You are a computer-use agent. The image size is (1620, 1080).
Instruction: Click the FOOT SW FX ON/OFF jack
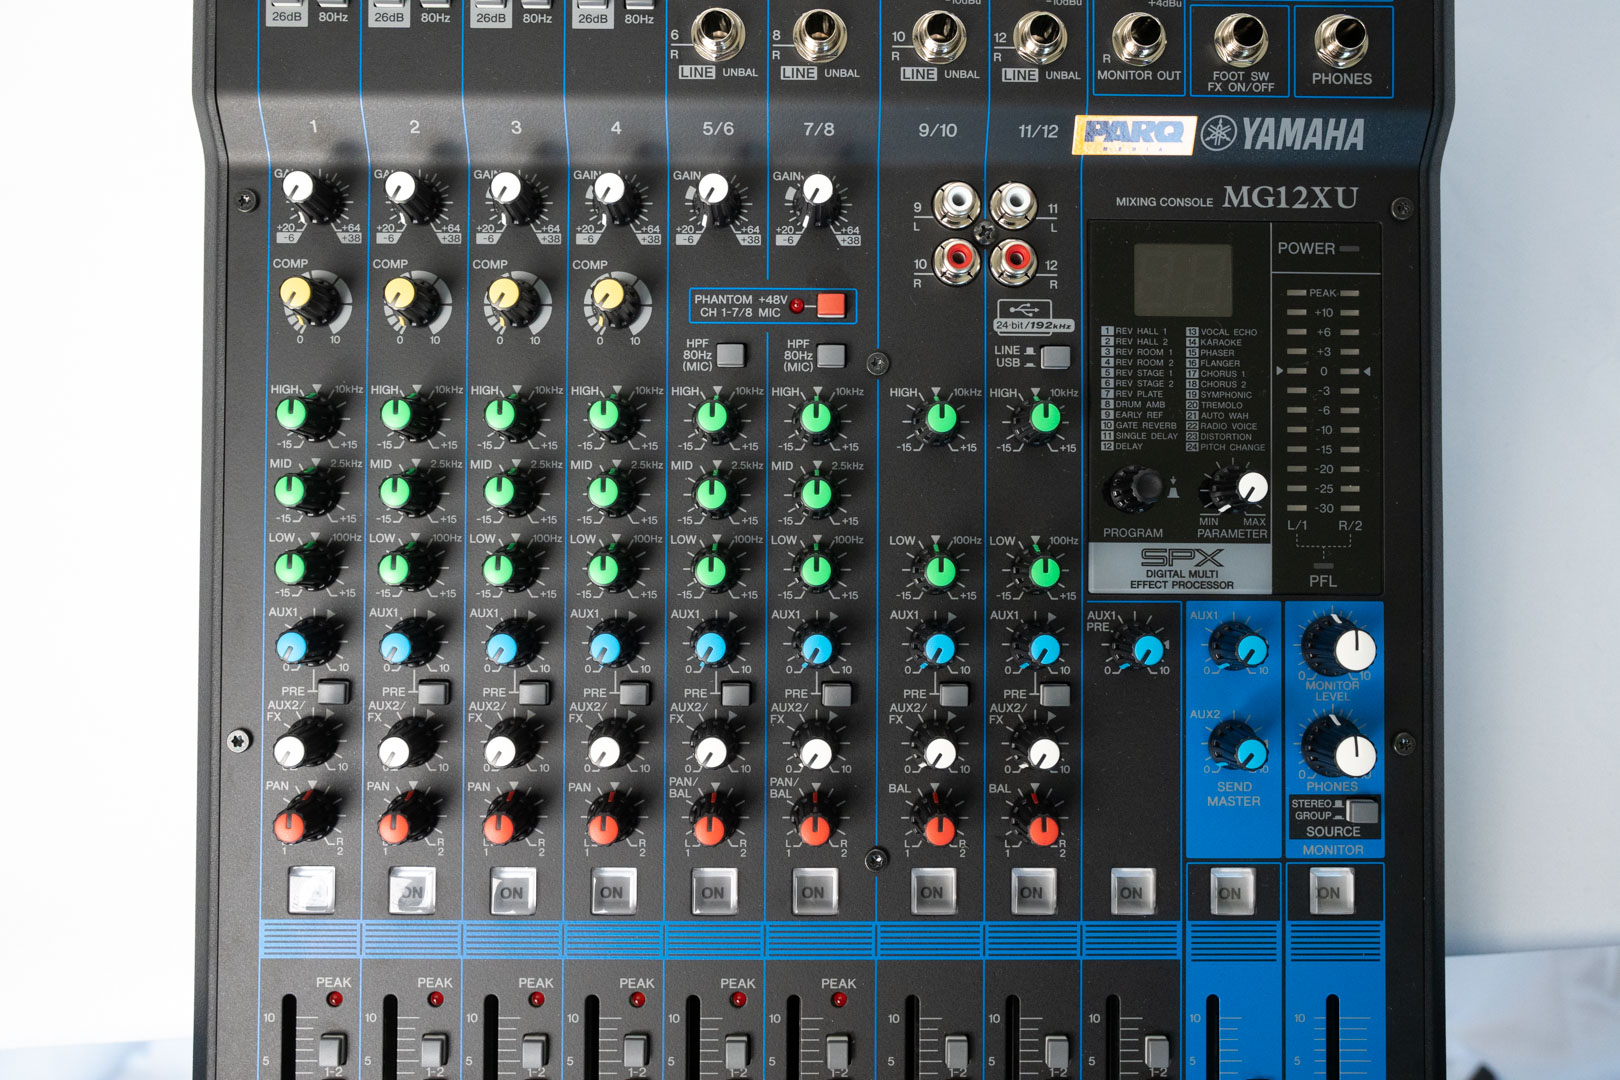[x=1241, y=39]
